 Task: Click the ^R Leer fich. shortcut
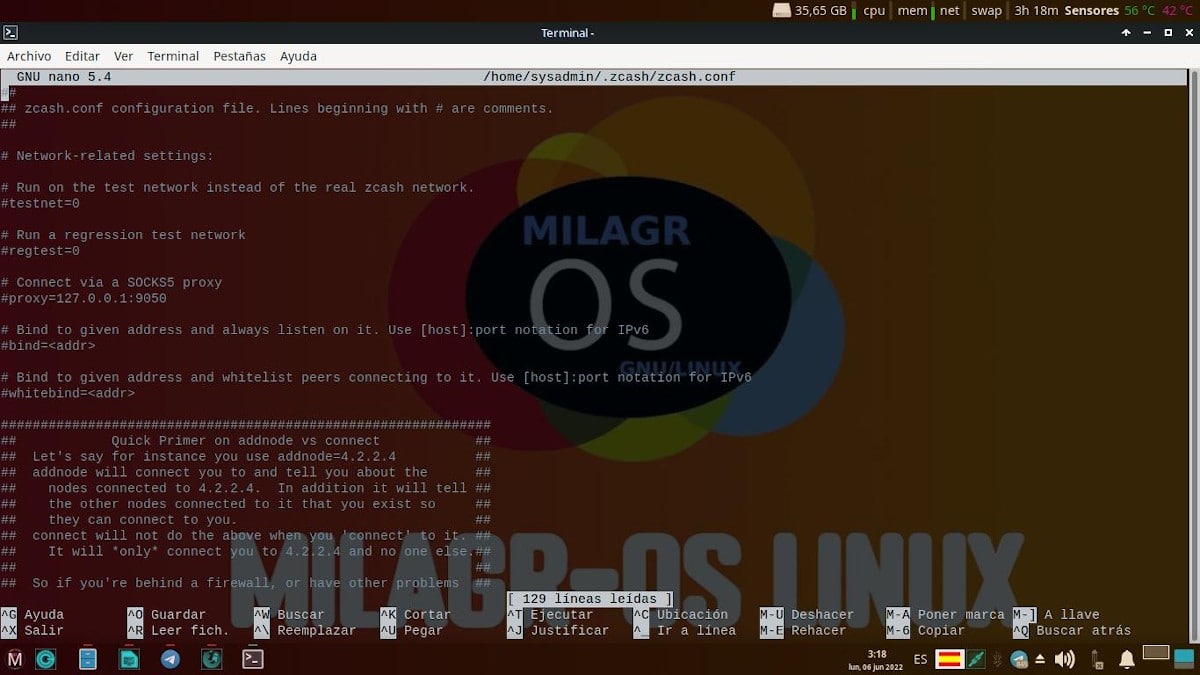click(179, 631)
